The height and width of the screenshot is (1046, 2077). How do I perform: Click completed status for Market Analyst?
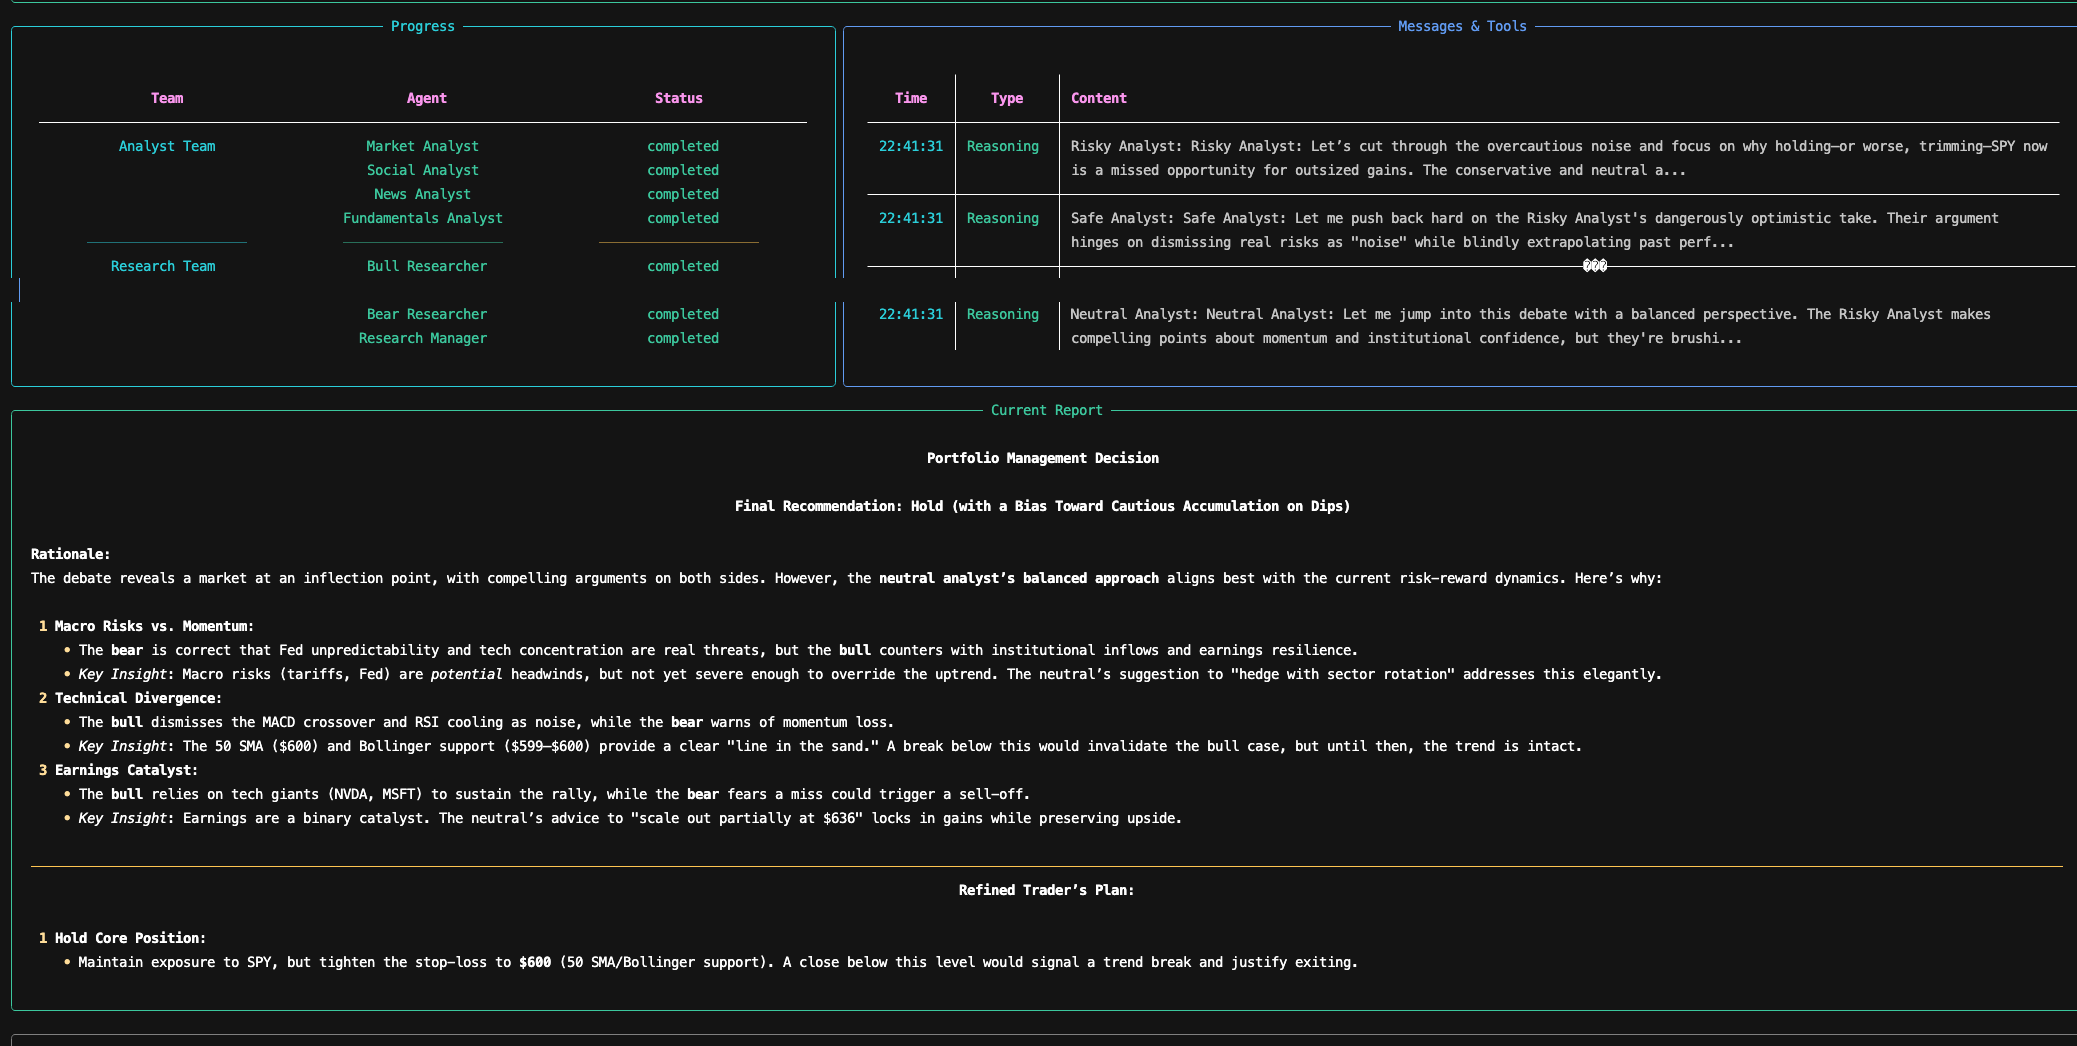(x=683, y=146)
